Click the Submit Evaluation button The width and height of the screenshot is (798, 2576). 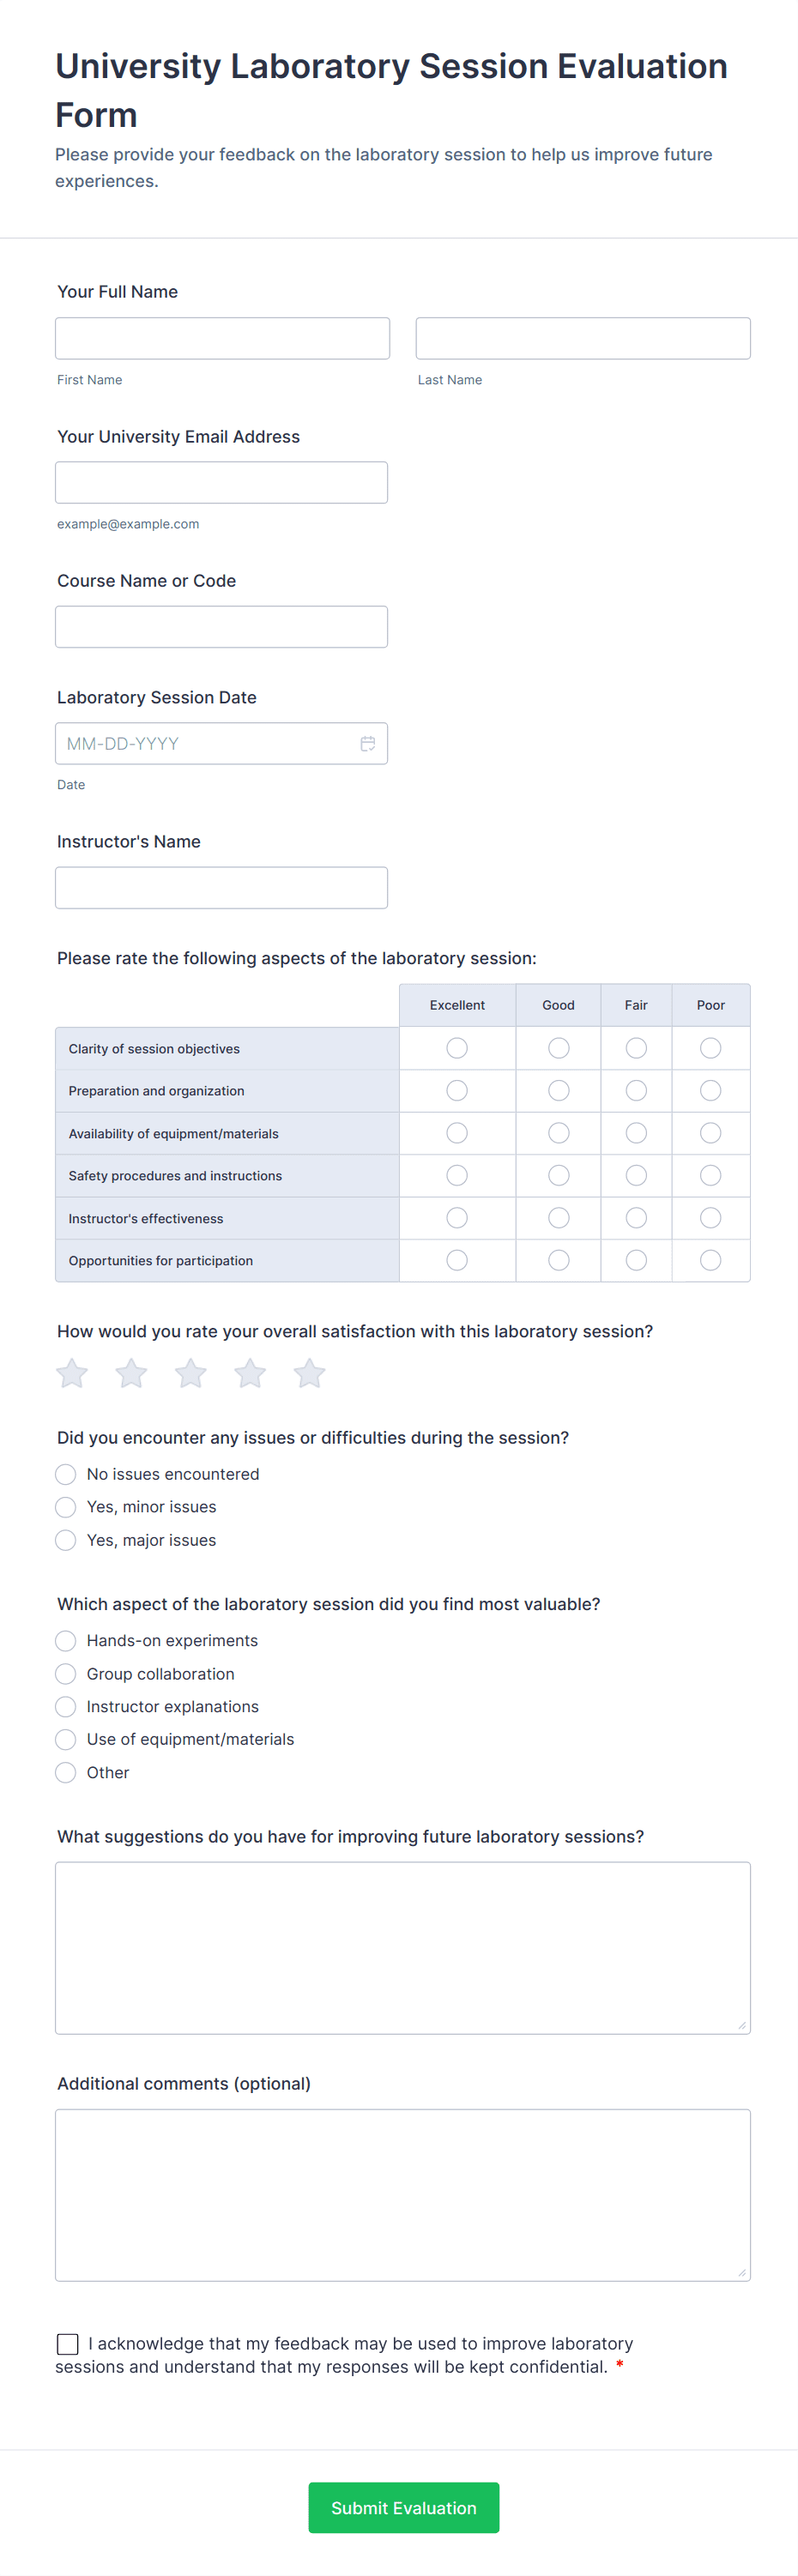[x=403, y=2507]
